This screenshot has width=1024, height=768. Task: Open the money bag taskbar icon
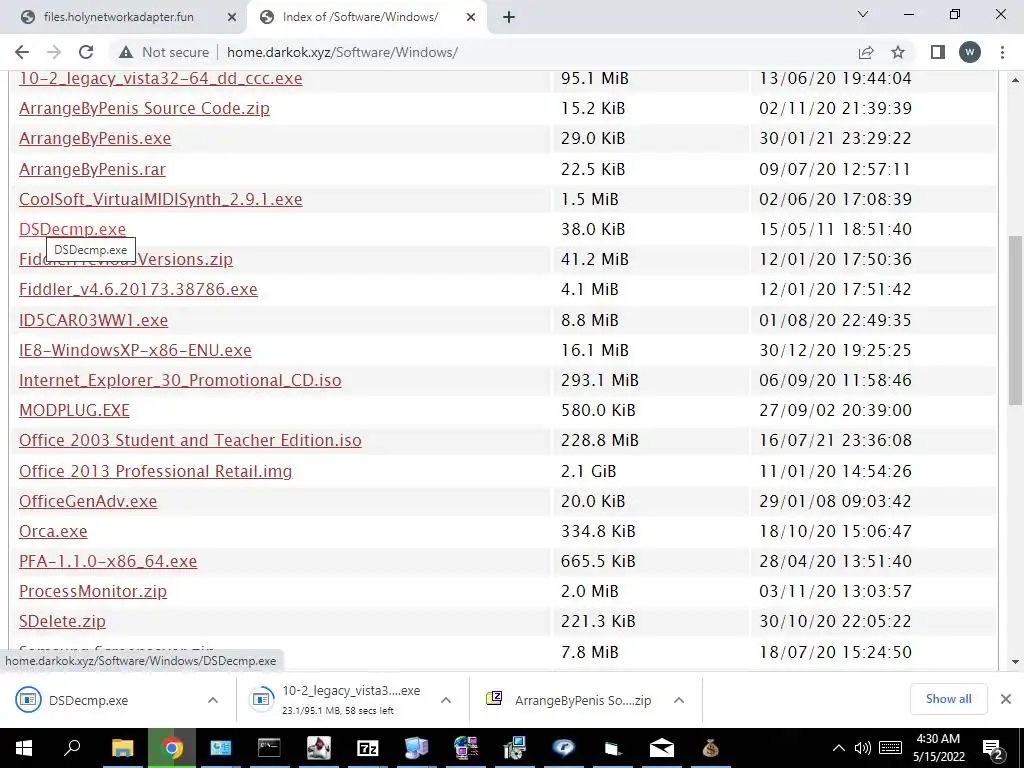[x=711, y=748]
